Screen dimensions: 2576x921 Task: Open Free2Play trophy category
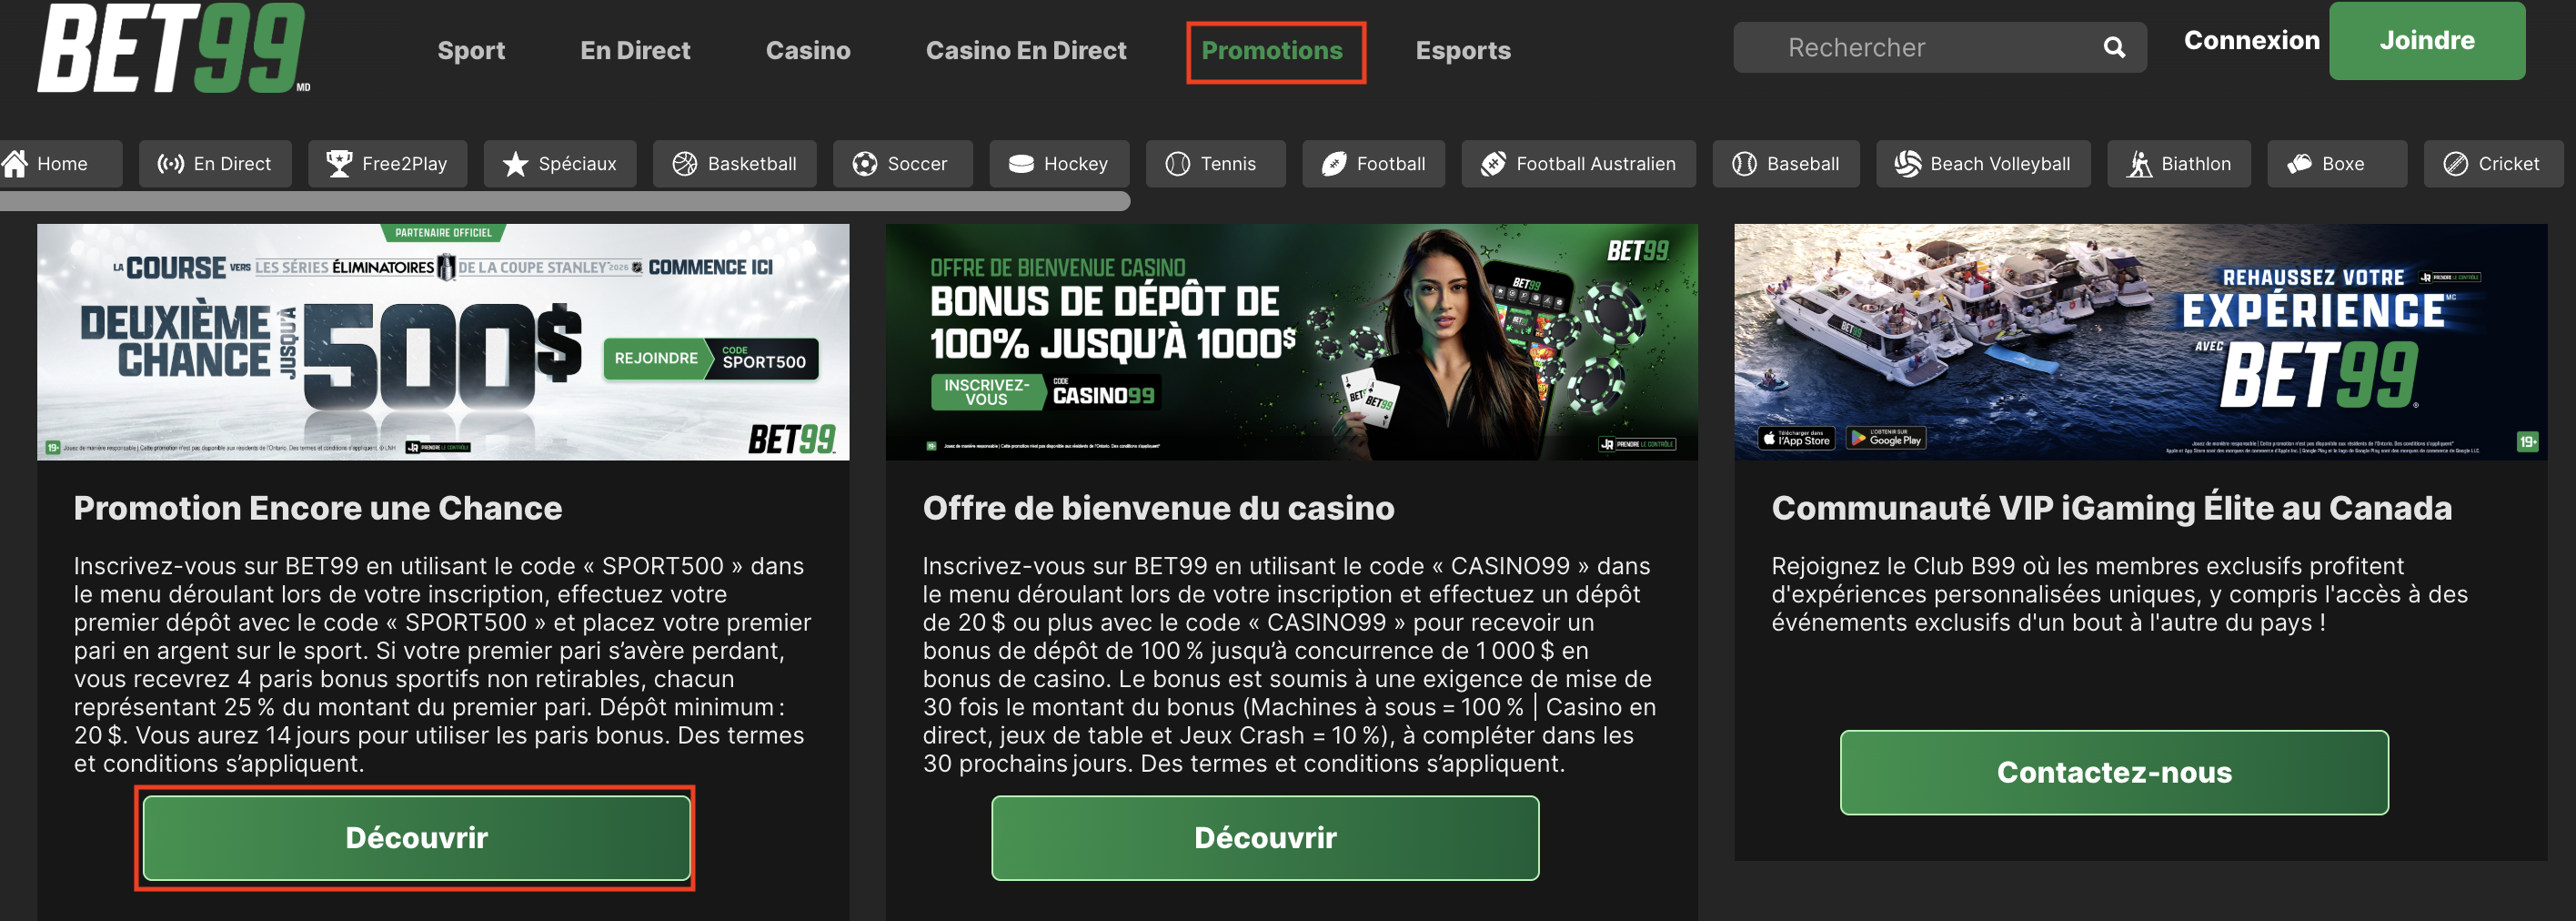(x=387, y=164)
